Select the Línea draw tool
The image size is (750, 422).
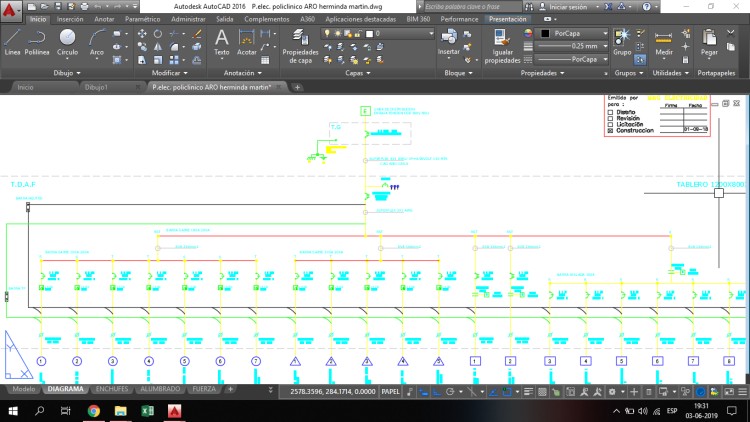[x=12, y=42]
